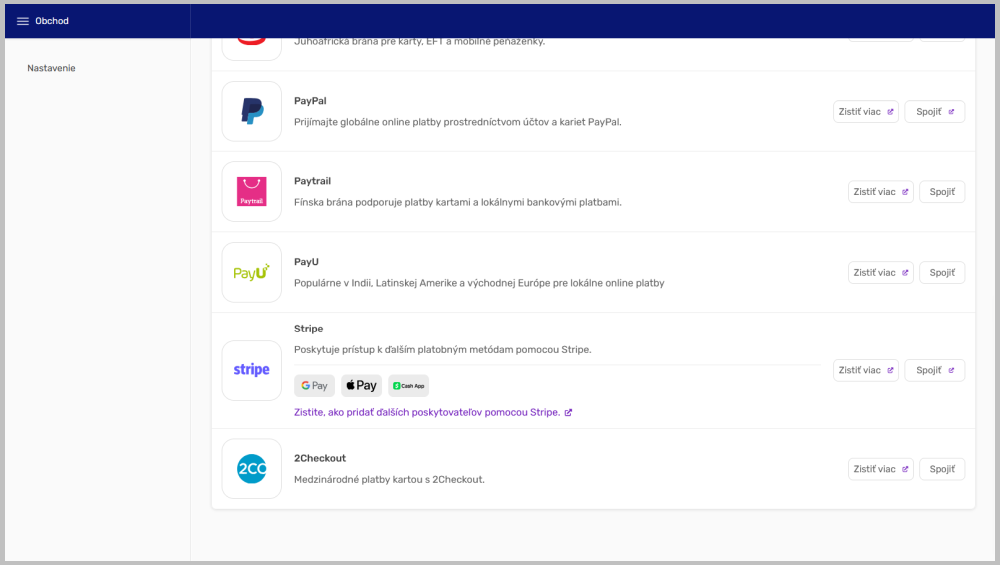Click the Apple Pay badge
Image resolution: width=1000 pixels, height=565 pixels.
[x=362, y=386]
